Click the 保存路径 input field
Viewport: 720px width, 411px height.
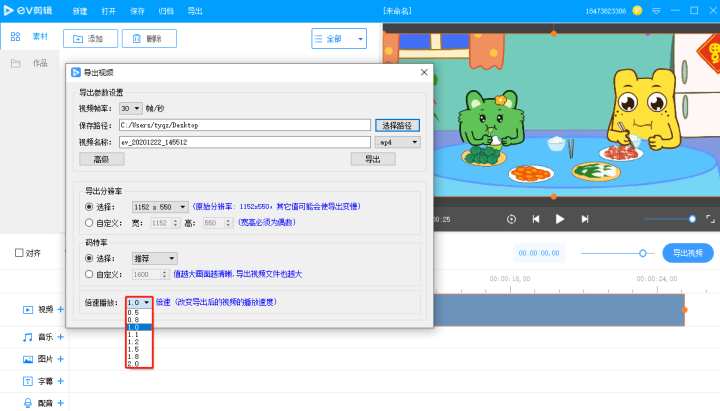(245, 125)
